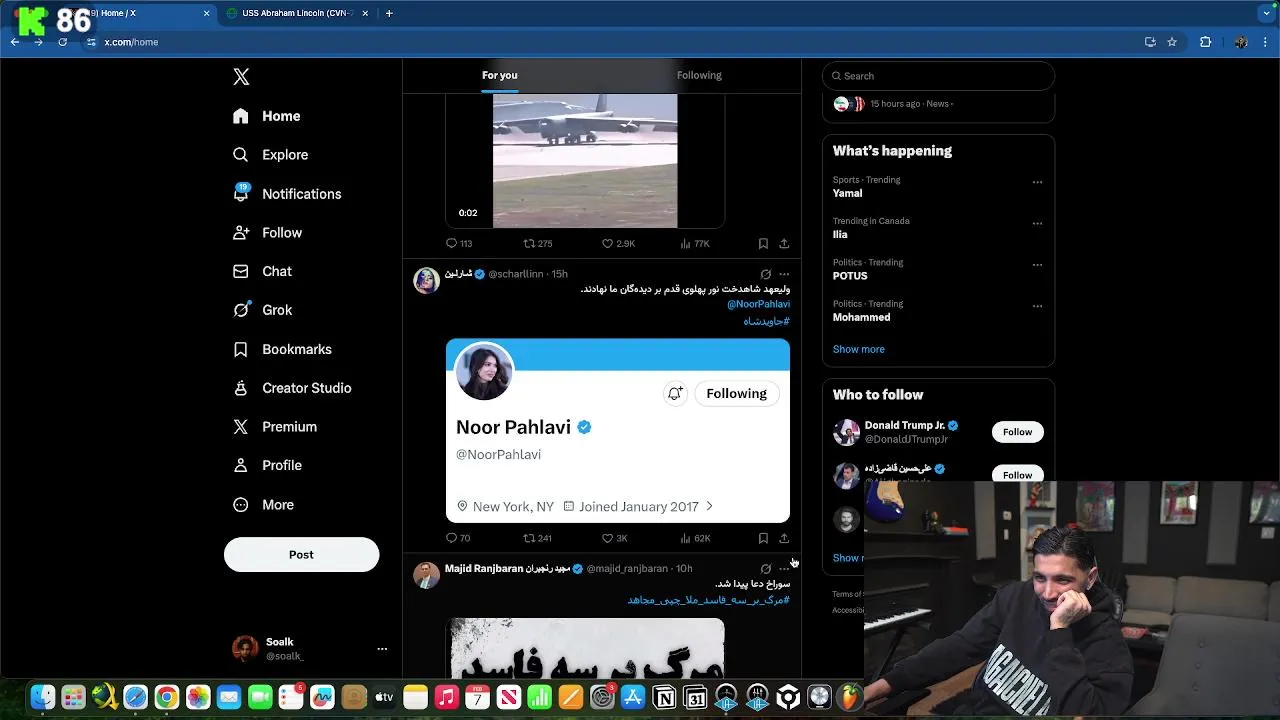The image size is (1280, 720).
Task: Open the Follow sidebar item
Action: [267, 233]
